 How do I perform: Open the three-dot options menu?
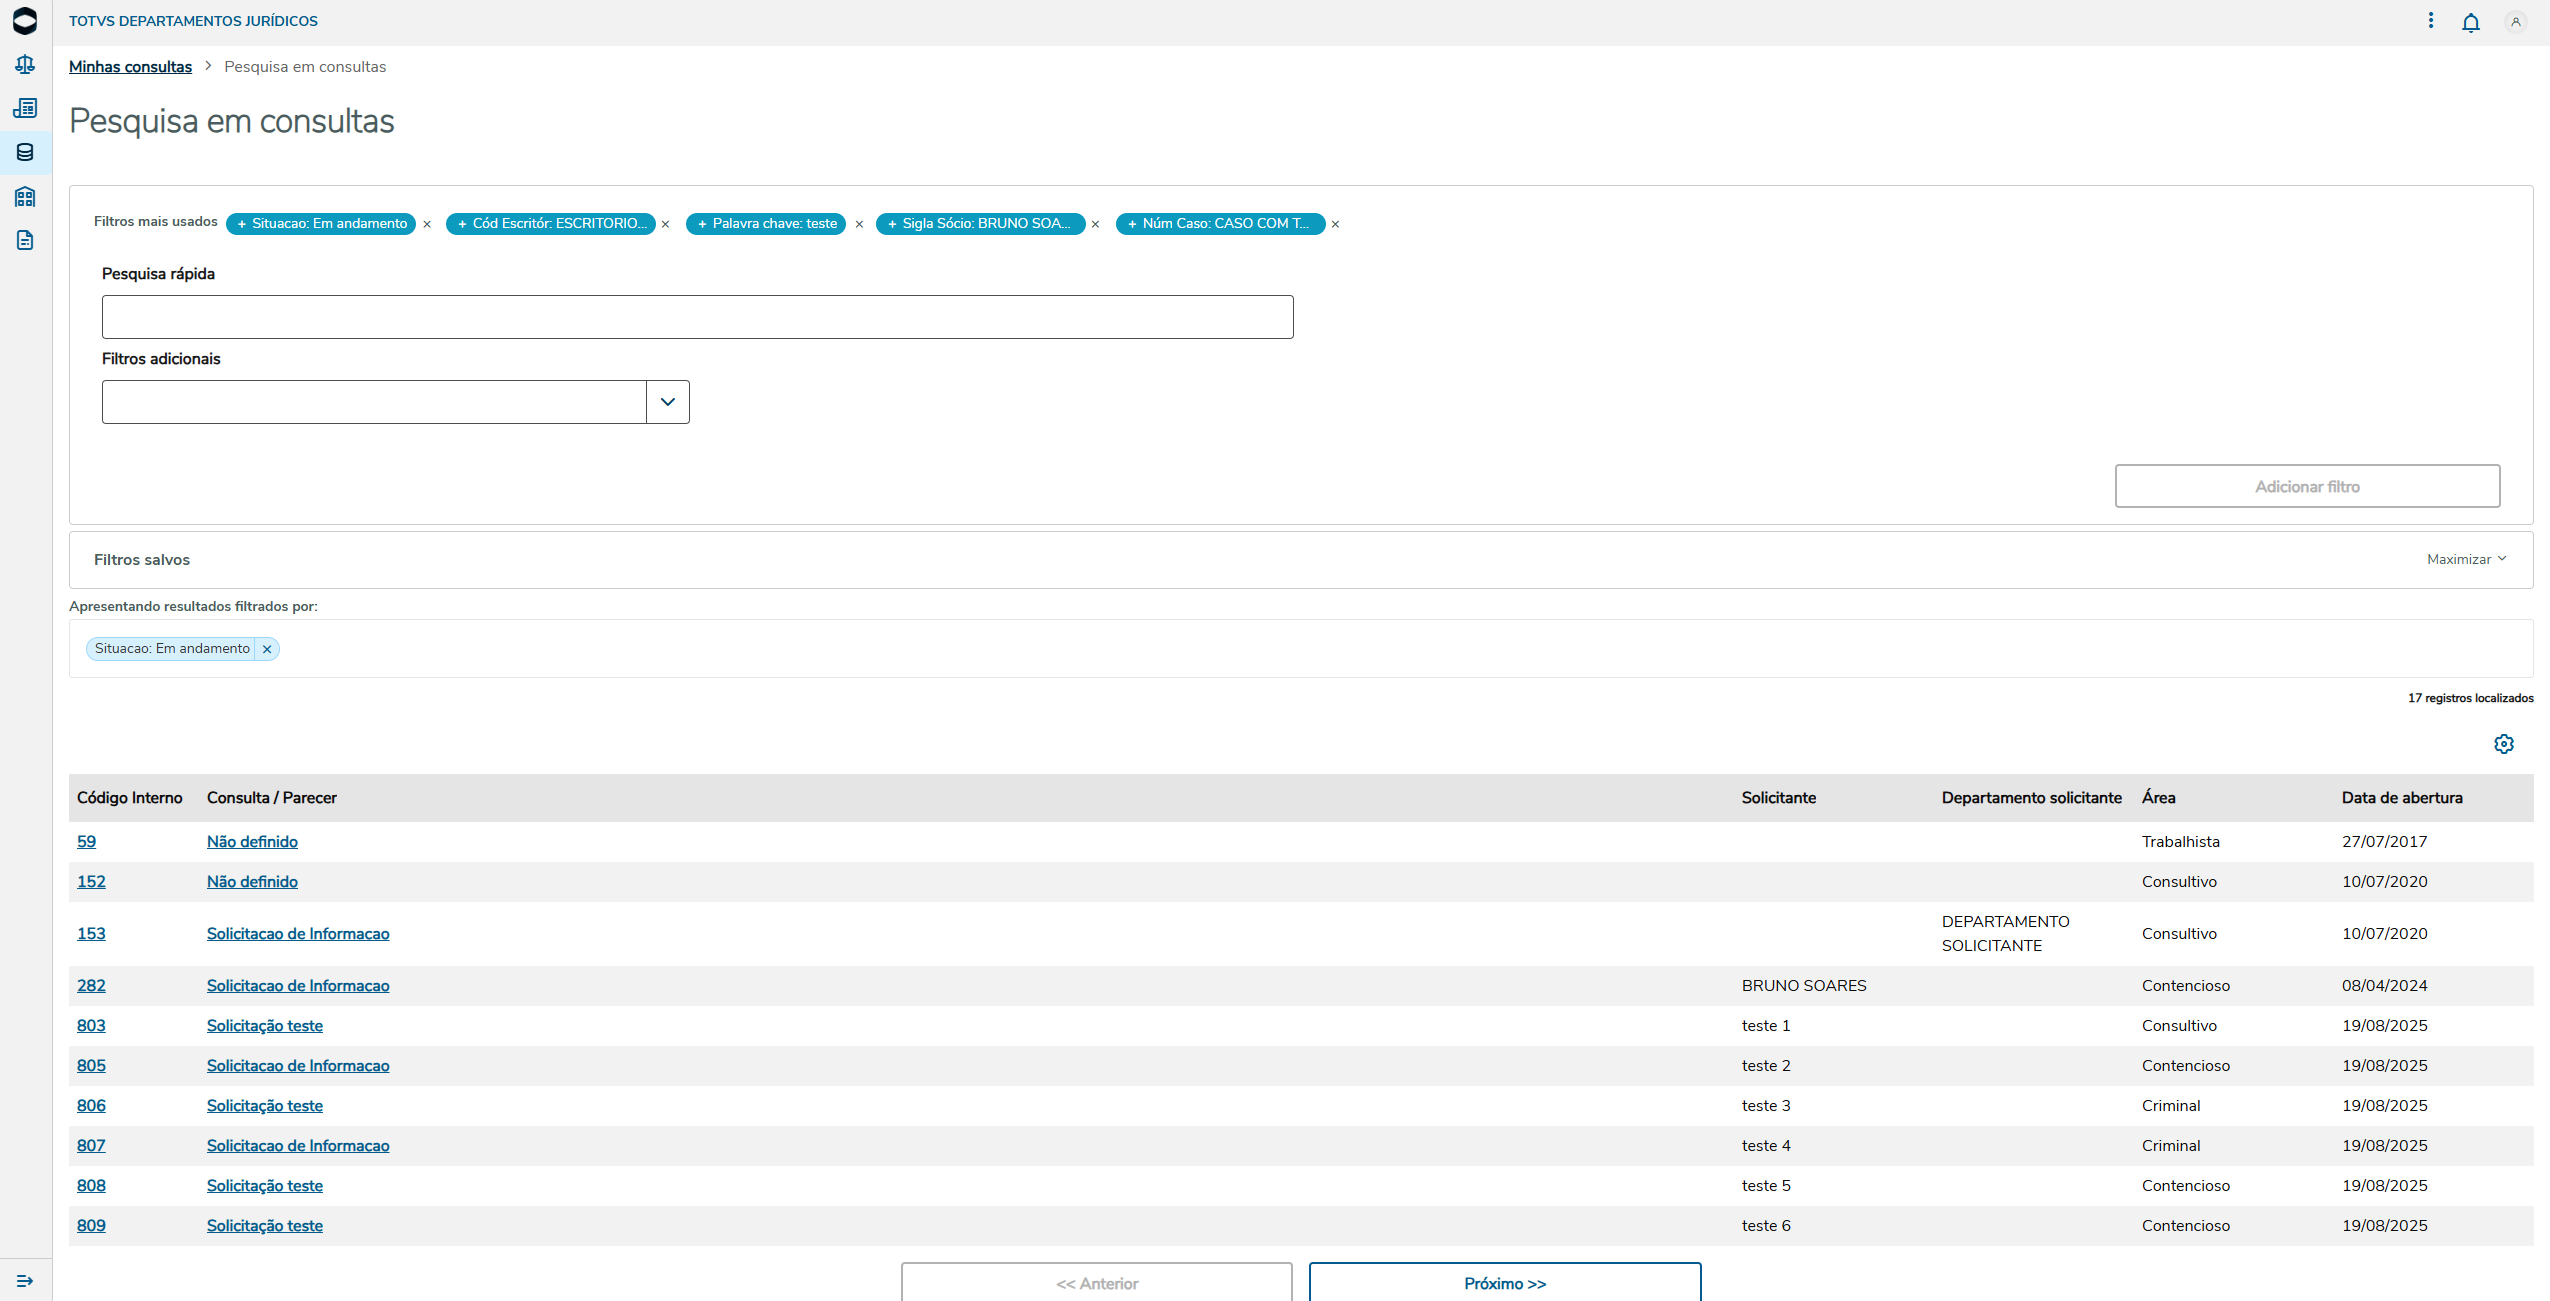2431,21
